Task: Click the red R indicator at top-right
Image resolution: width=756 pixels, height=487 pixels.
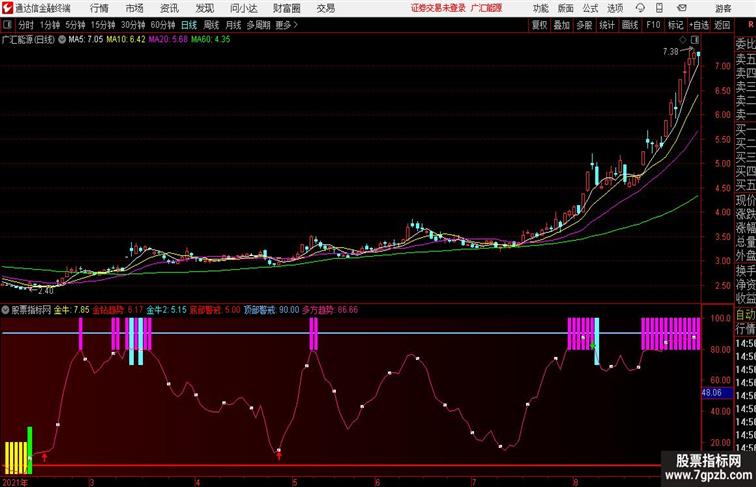Action: pos(751,25)
